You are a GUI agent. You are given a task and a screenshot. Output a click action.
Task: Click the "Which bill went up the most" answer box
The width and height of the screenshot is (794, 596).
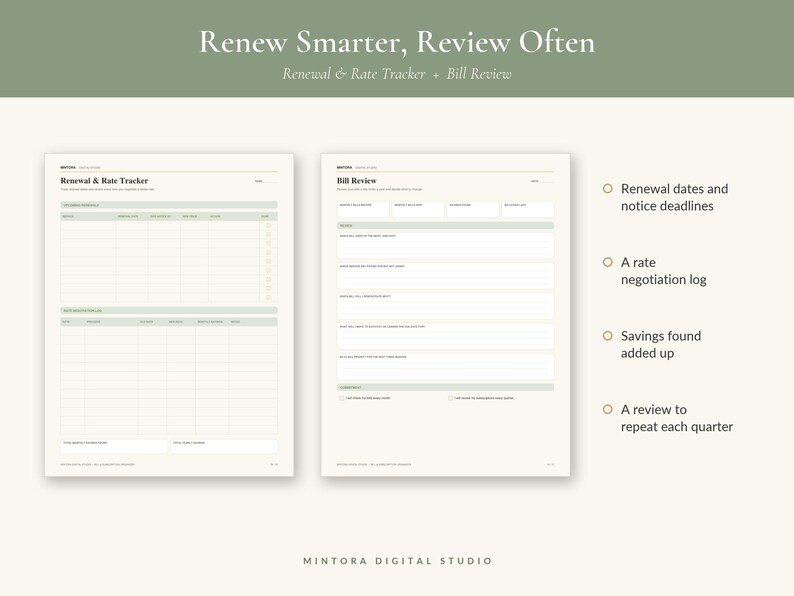(x=446, y=246)
